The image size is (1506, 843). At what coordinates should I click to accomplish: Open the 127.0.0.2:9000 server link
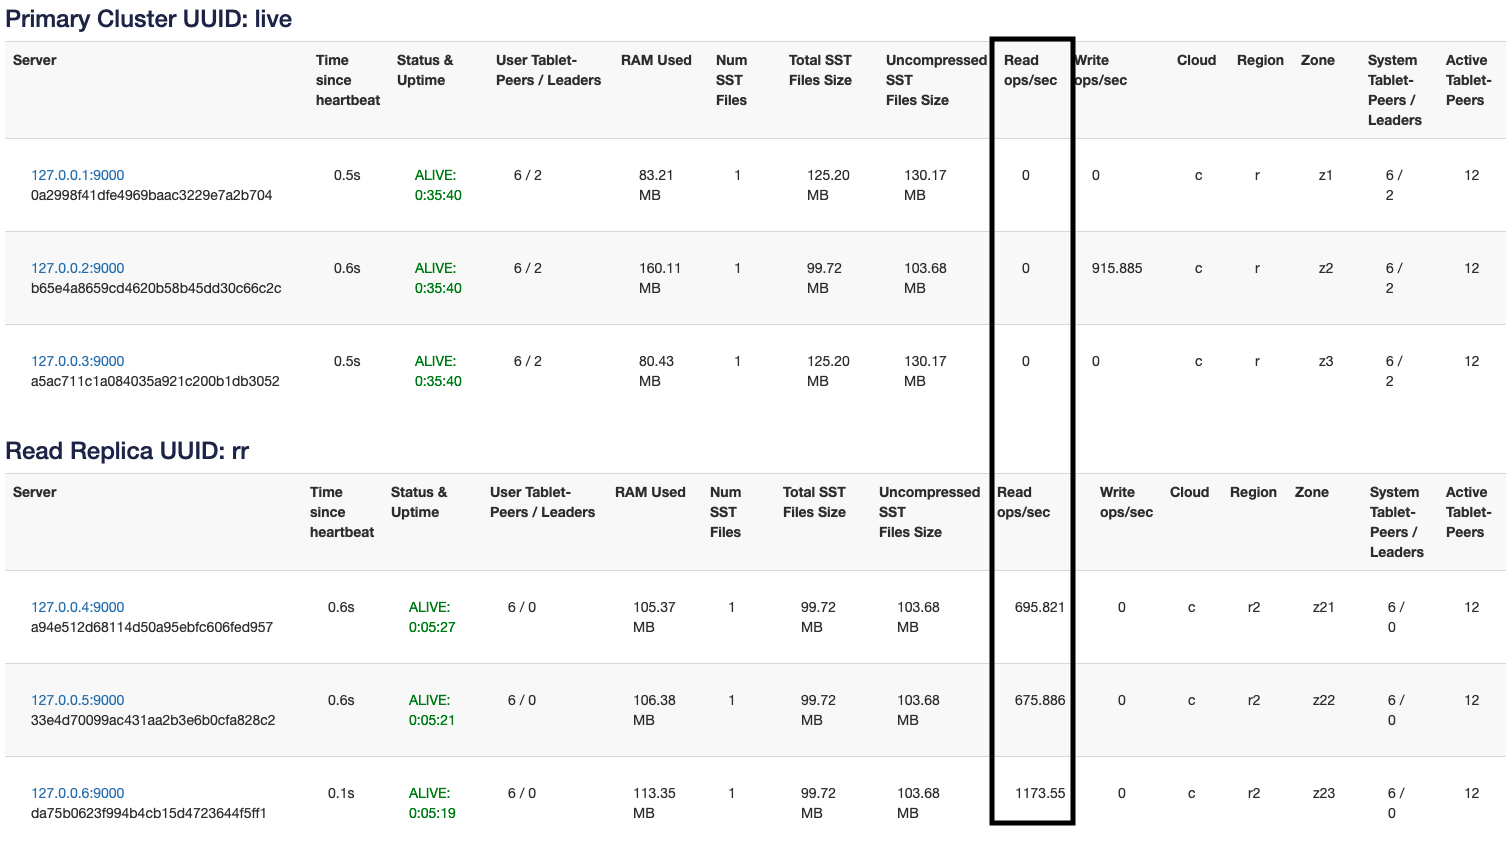tap(77, 268)
